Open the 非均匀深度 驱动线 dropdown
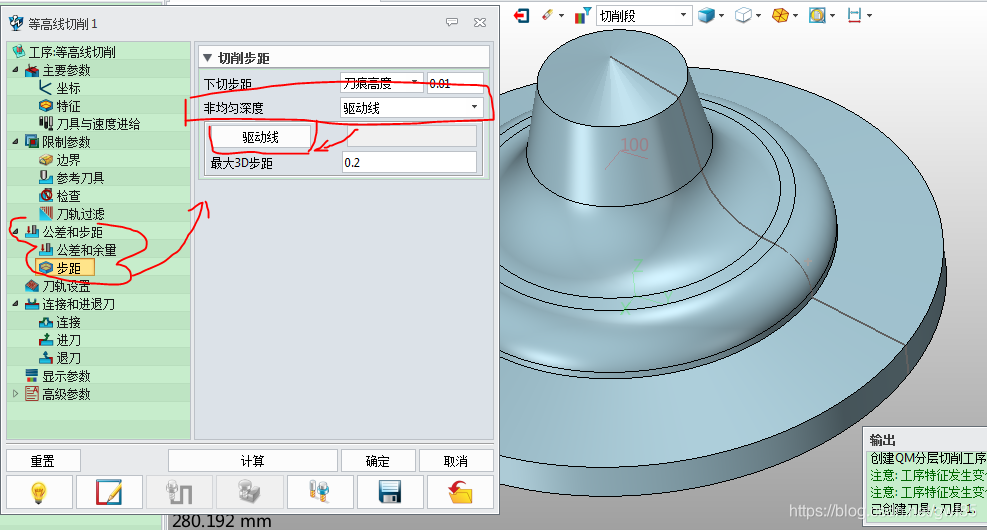The image size is (987, 530). (473, 108)
